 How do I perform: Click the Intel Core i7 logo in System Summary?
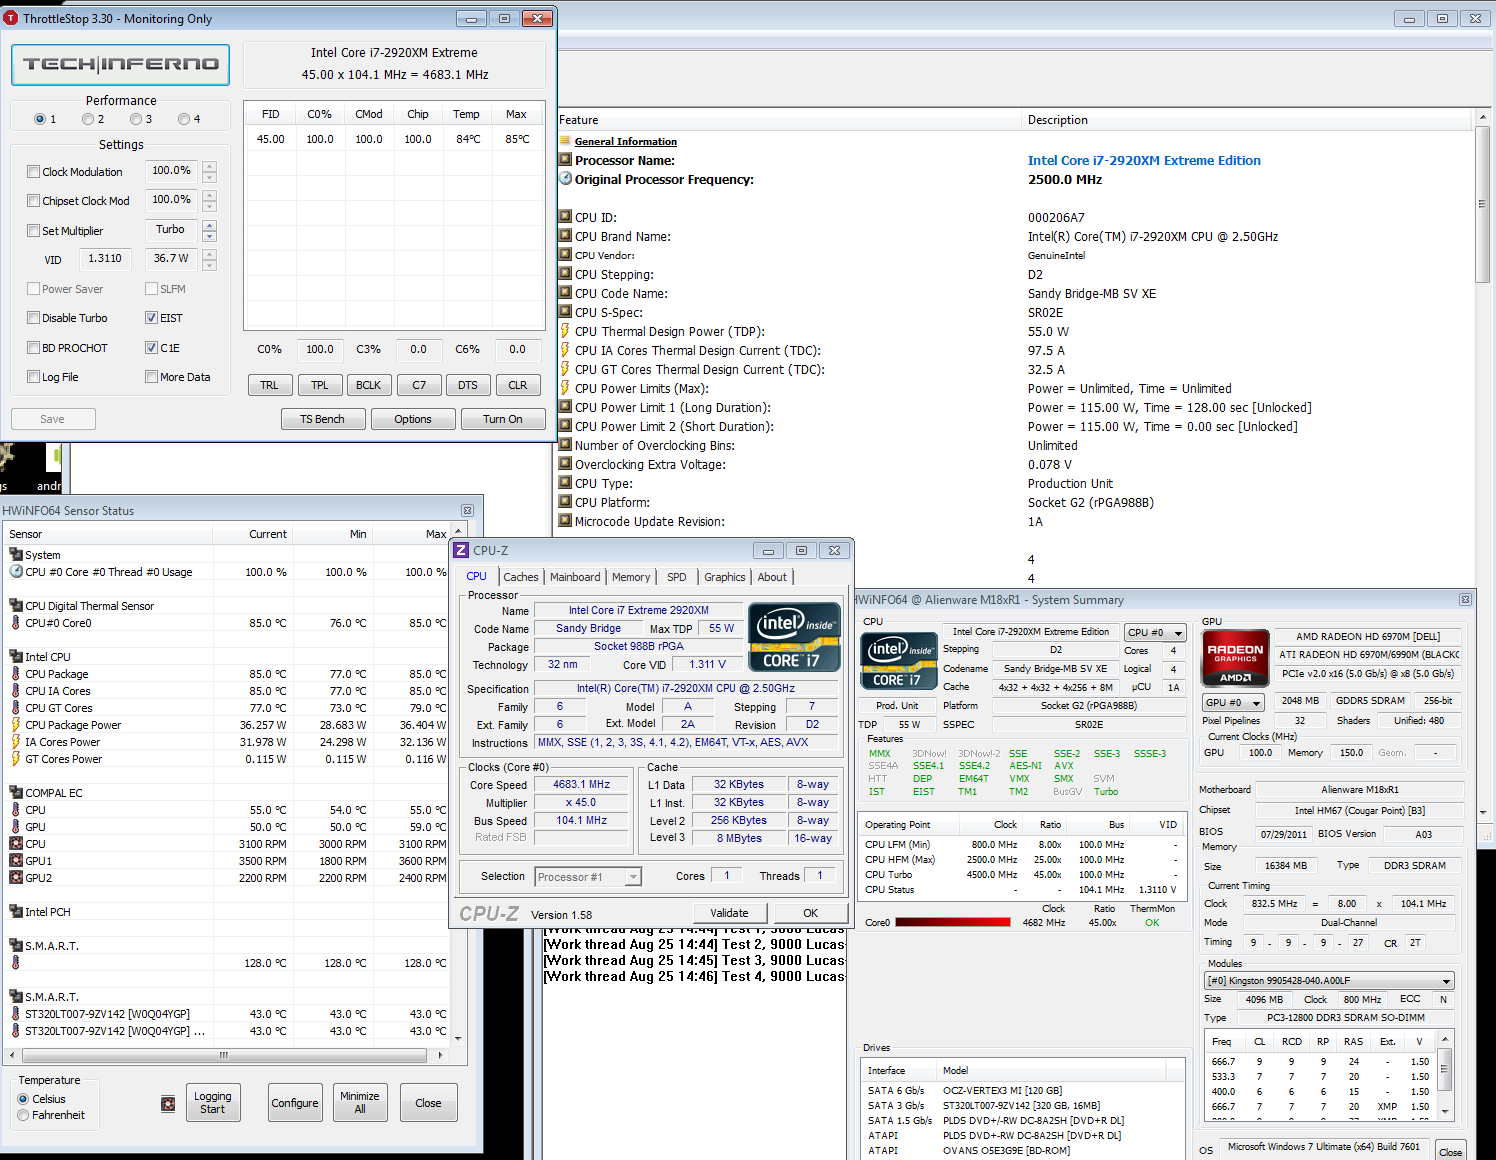tap(899, 661)
